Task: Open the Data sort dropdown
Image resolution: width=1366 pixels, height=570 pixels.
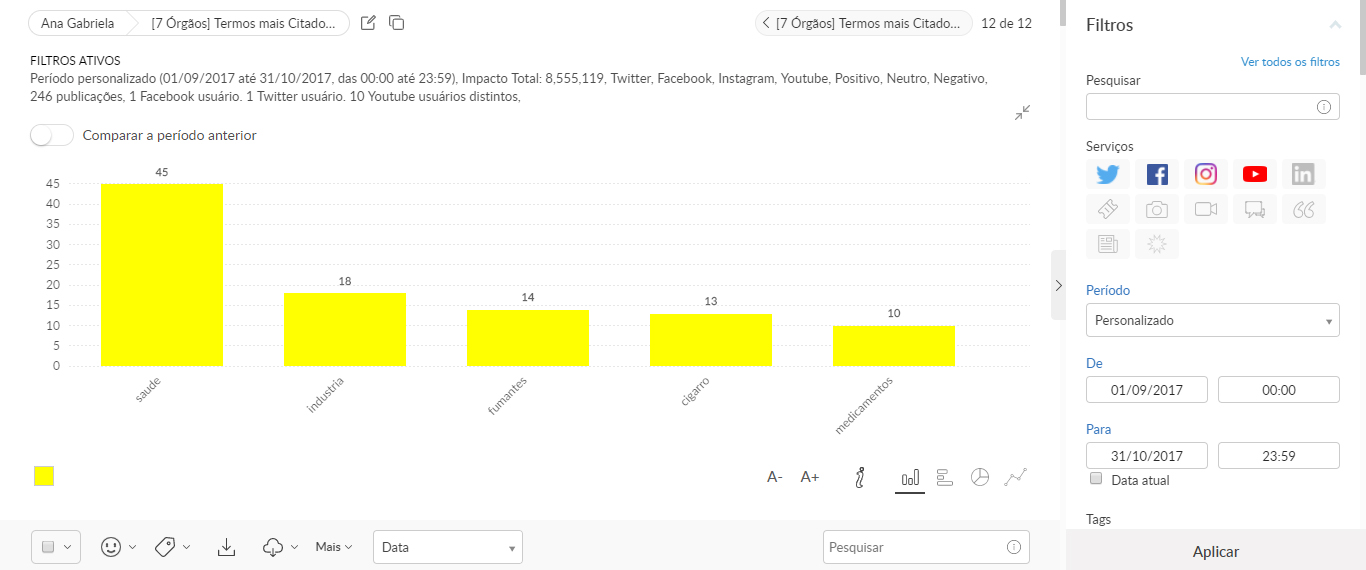Action: coord(447,547)
